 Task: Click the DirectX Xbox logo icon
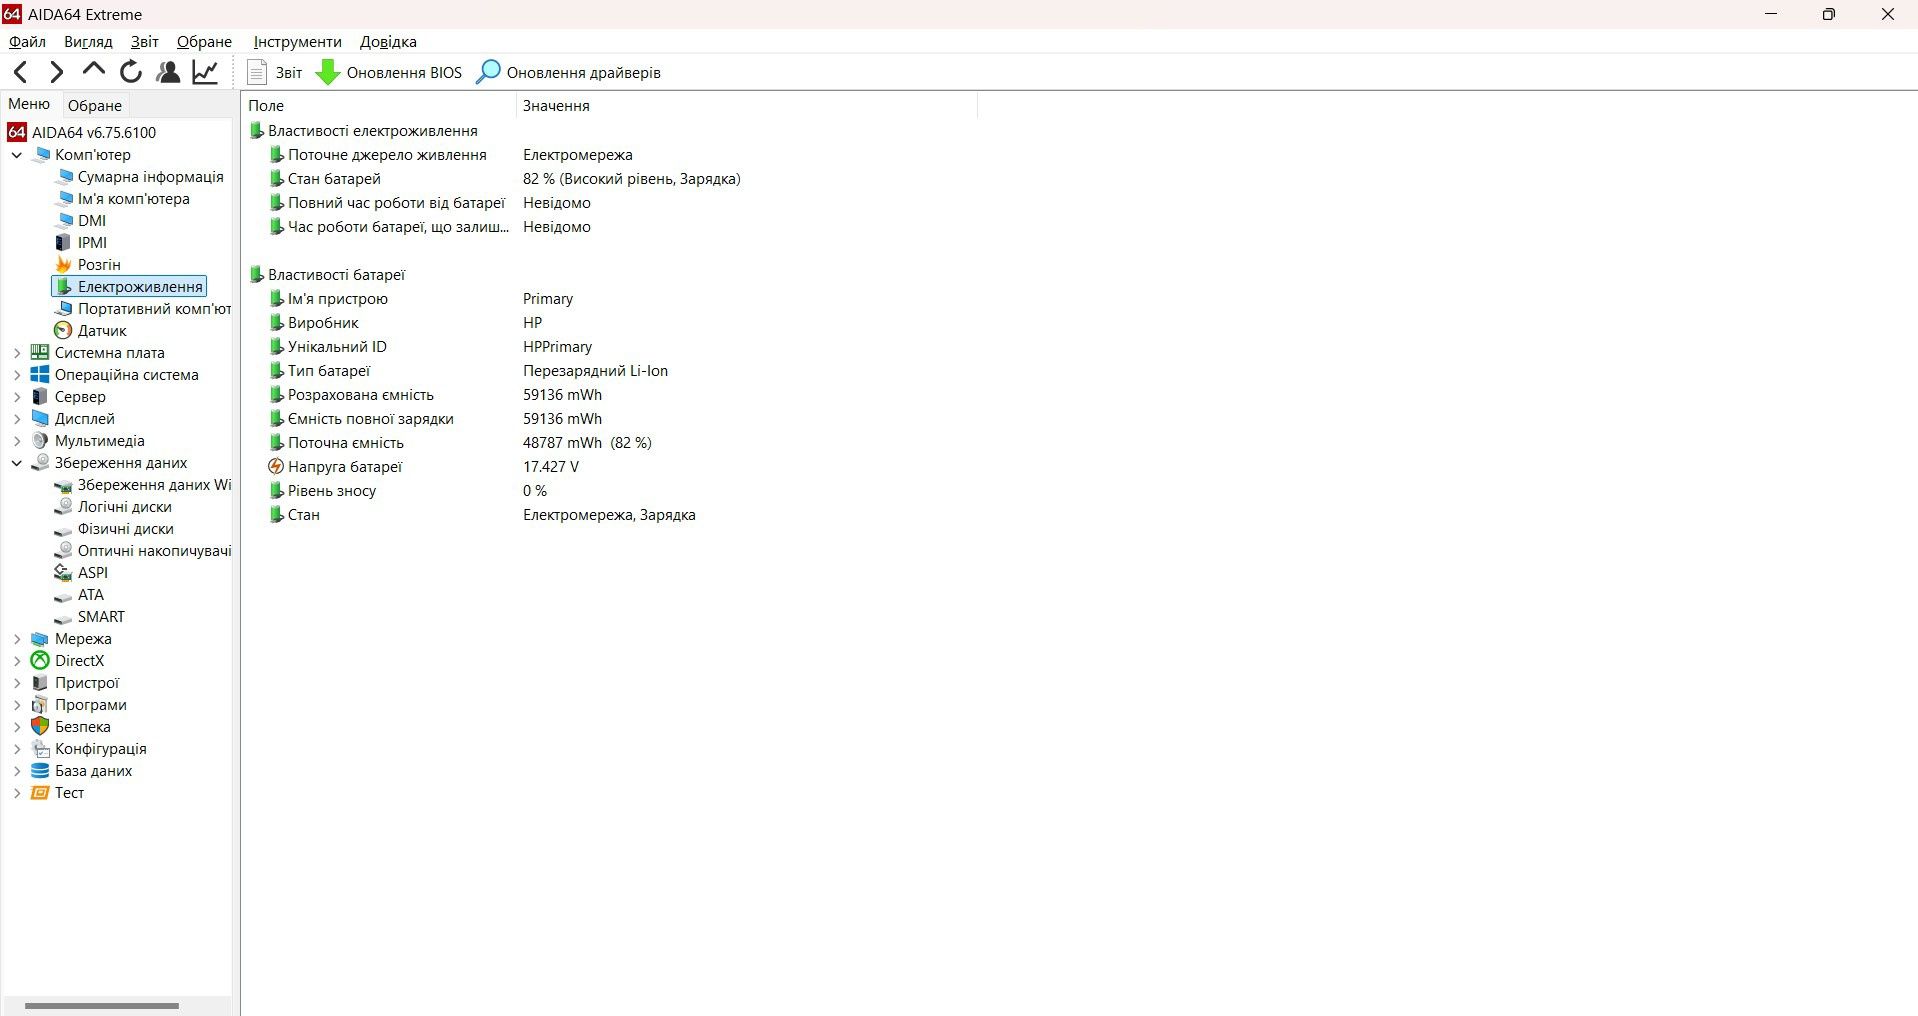(40, 661)
